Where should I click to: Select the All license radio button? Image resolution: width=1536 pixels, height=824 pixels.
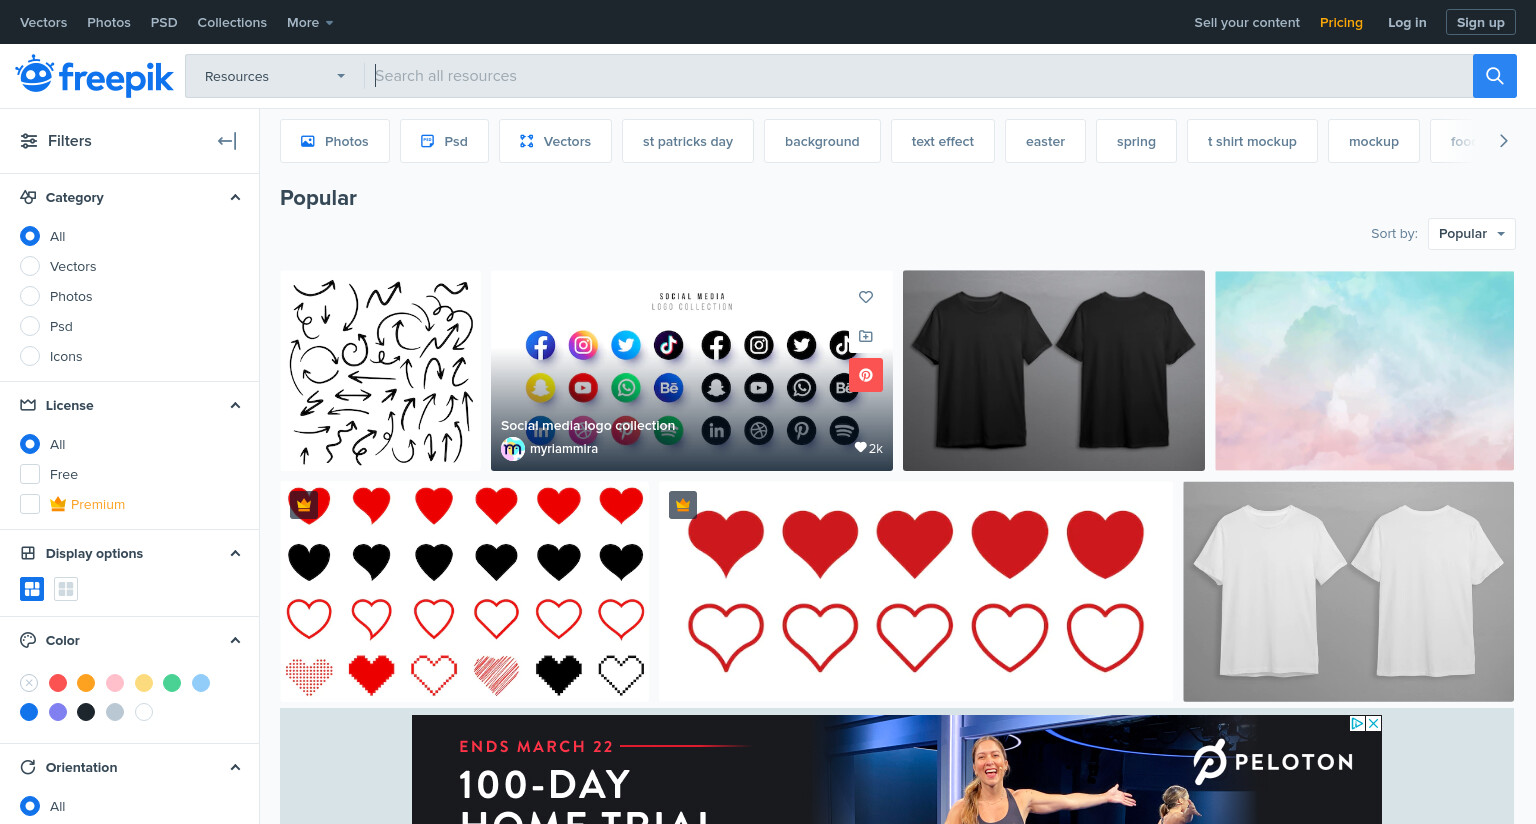[x=30, y=444]
